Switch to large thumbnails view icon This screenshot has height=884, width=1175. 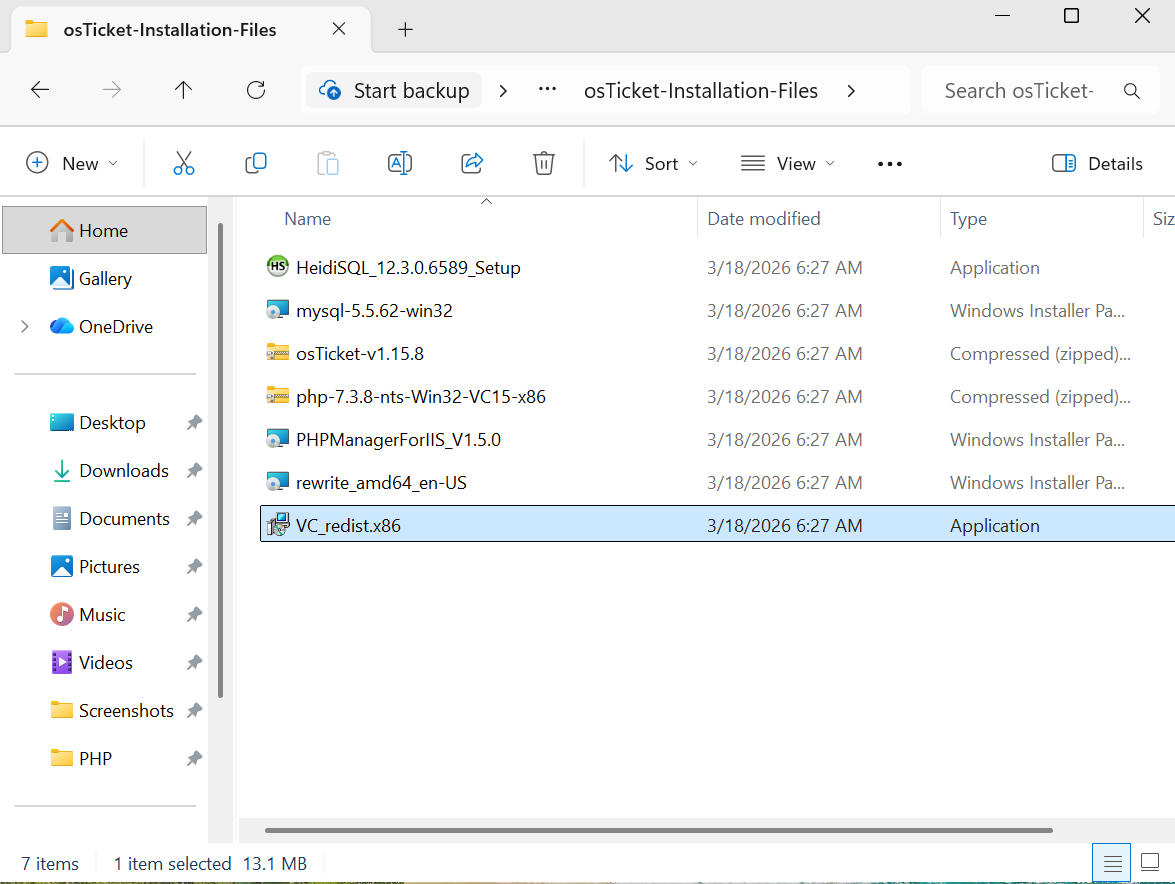pos(1150,863)
